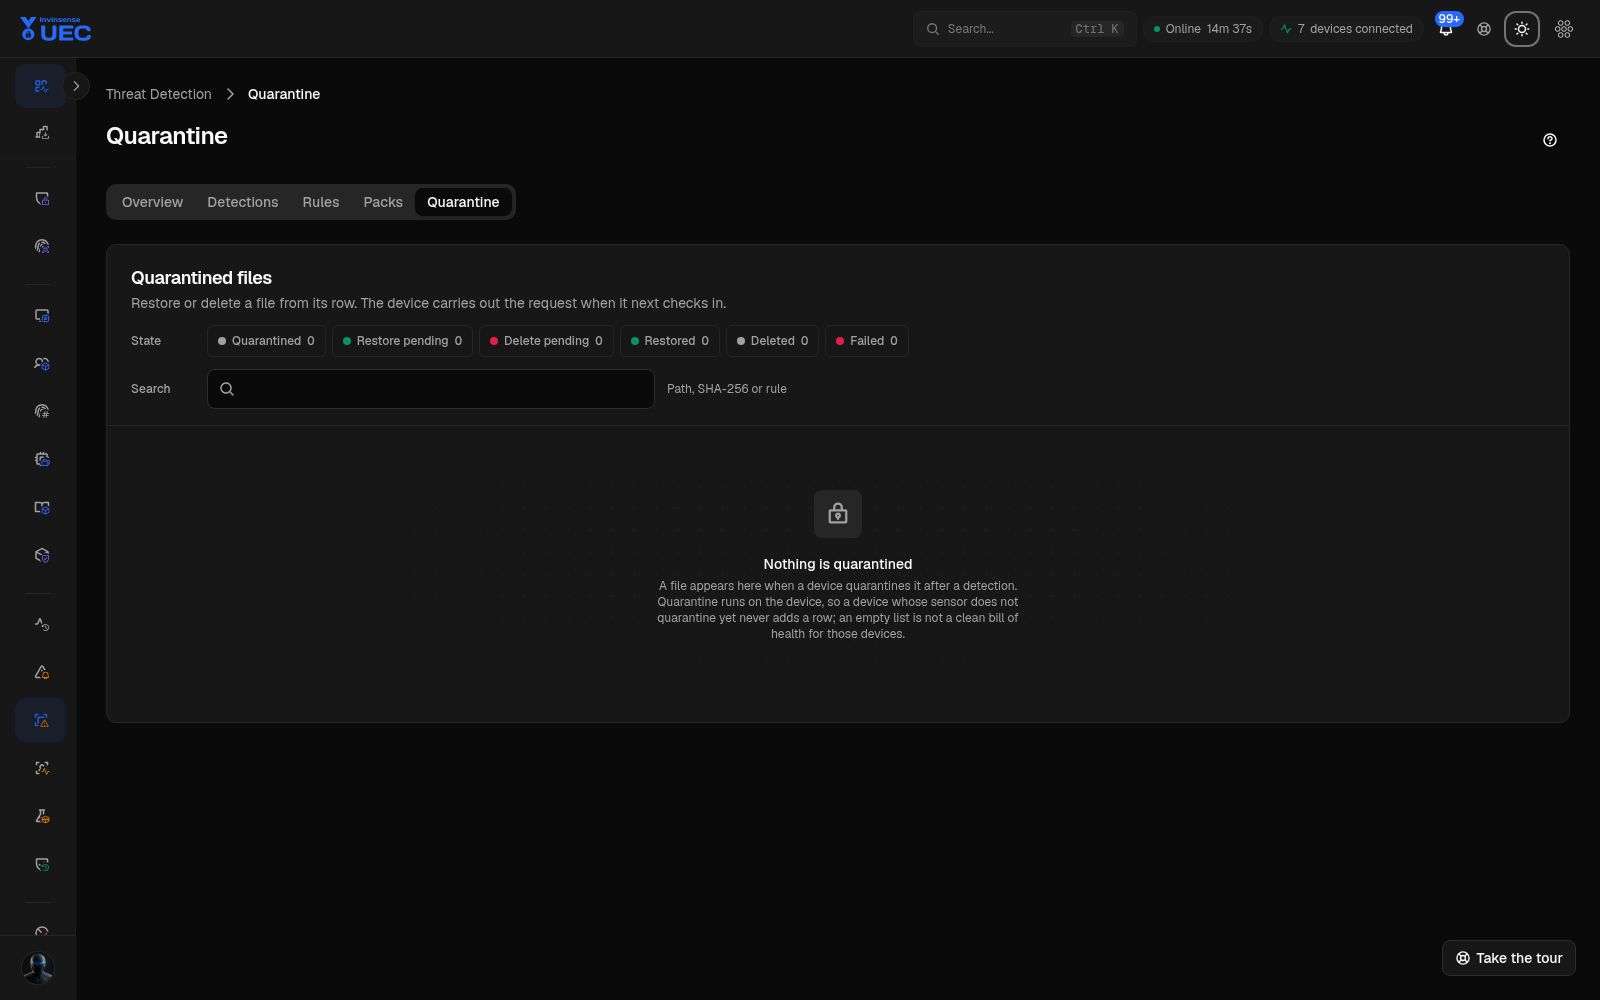Open the shield with clock sidebar icon
This screenshot has width=1600, height=1000.
[x=41, y=864]
